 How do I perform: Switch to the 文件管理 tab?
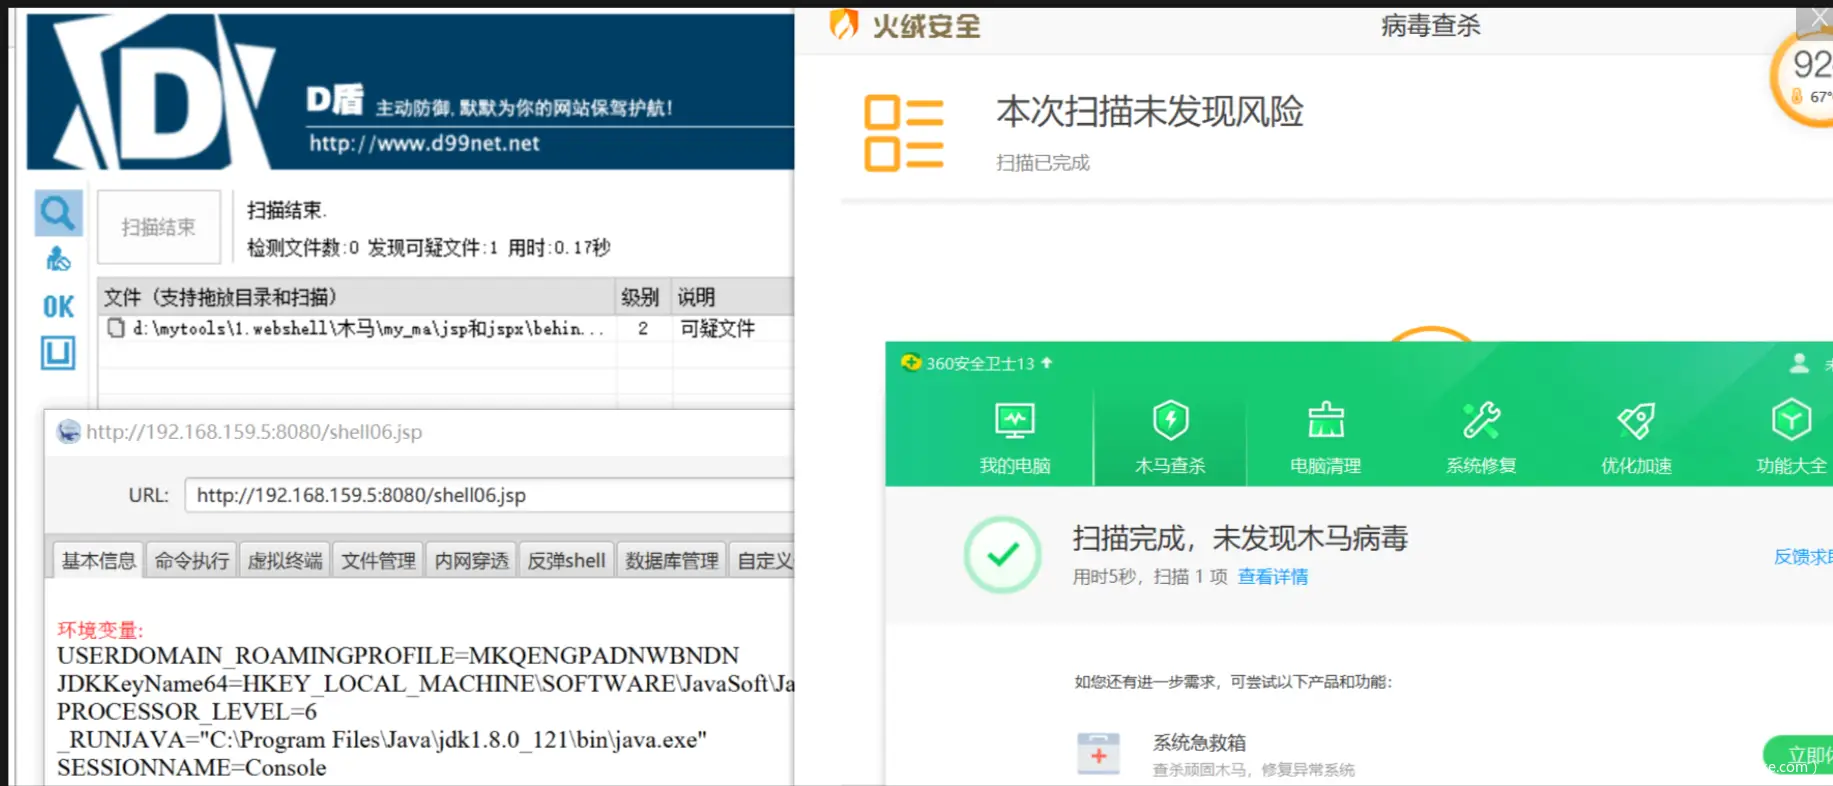pyautogui.click(x=378, y=561)
